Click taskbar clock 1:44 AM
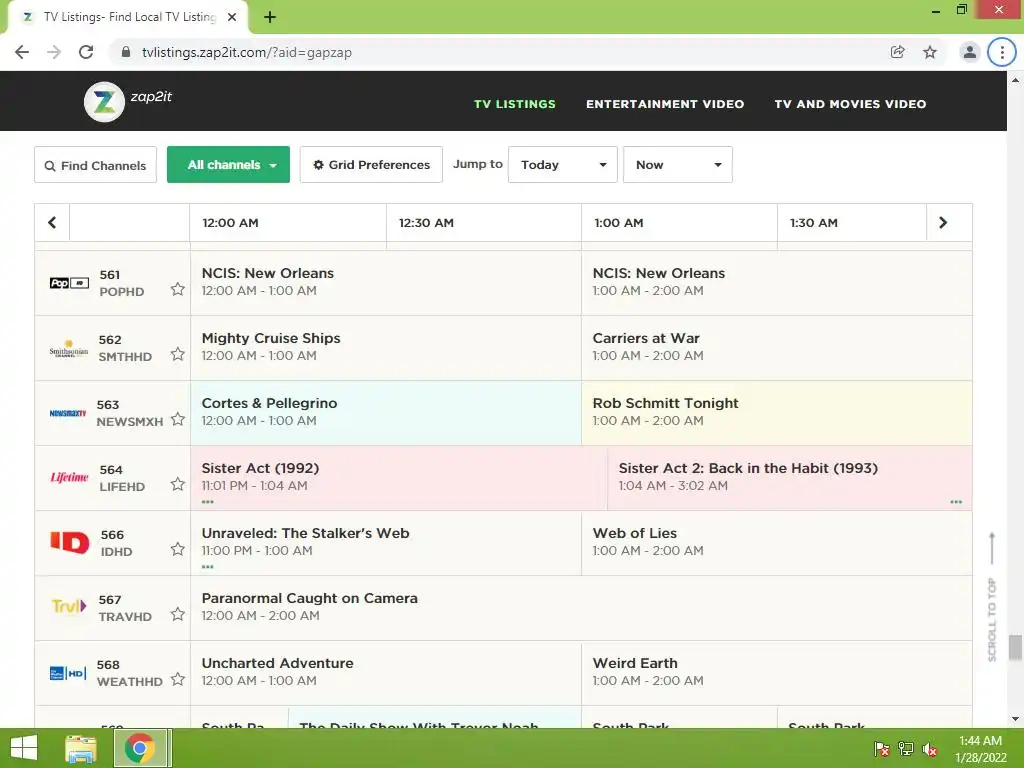This screenshot has width=1024, height=768. coord(980,741)
